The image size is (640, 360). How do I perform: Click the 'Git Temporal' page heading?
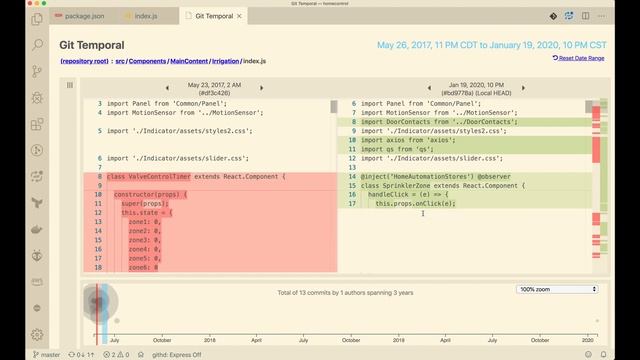[x=92, y=45]
